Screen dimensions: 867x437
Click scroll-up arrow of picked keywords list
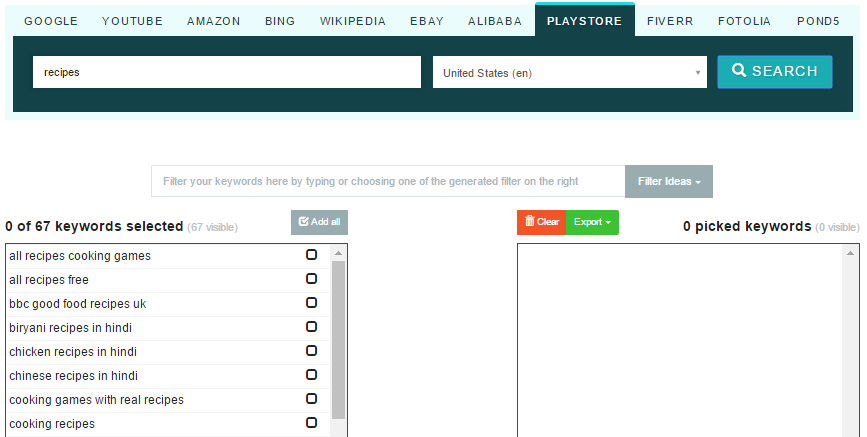[850, 253]
